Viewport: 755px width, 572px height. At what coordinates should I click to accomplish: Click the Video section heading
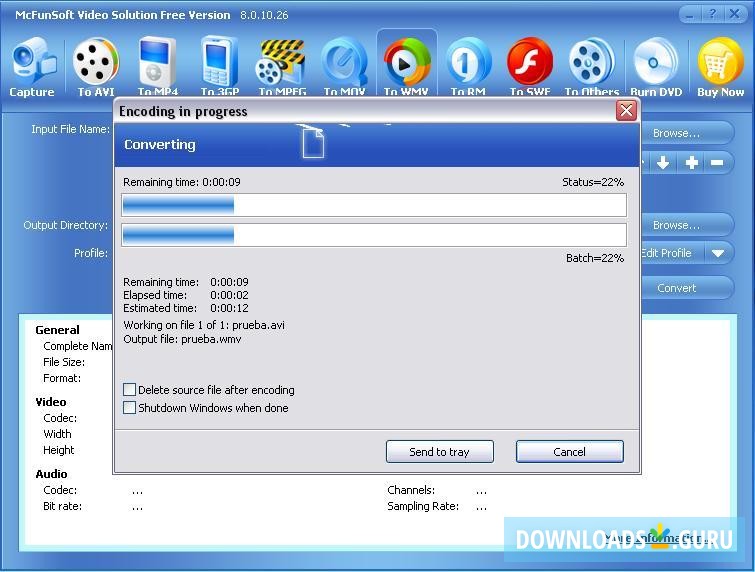pyautogui.click(x=51, y=402)
